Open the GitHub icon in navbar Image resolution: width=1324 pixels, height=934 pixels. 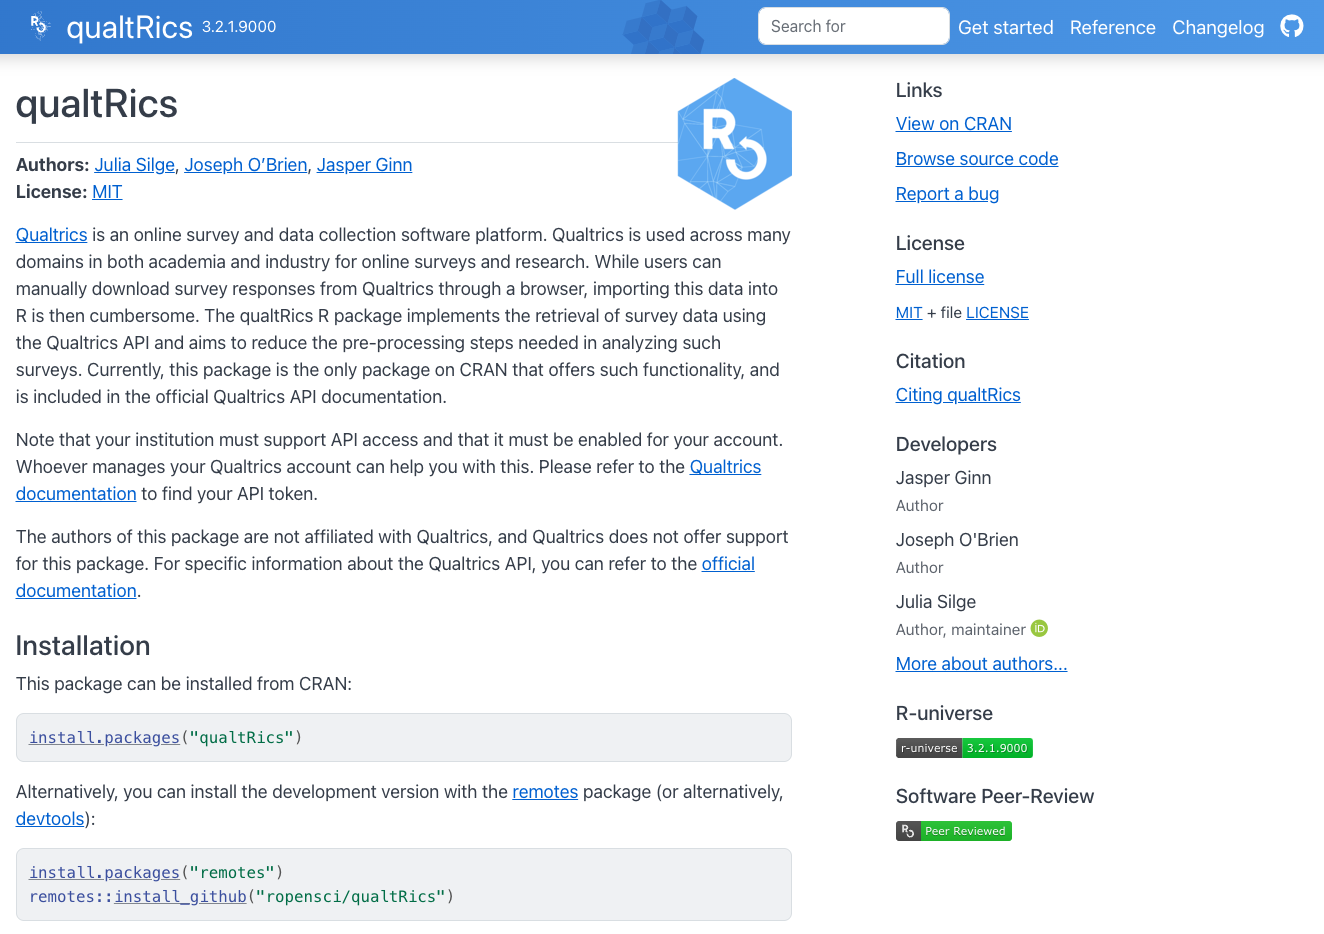coord(1292,27)
